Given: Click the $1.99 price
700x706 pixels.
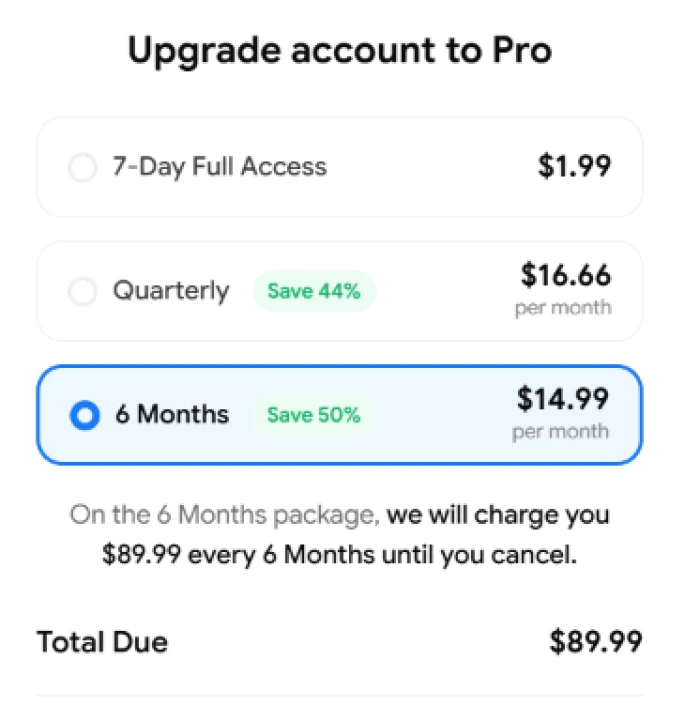Looking at the screenshot, I should pos(575,166).
